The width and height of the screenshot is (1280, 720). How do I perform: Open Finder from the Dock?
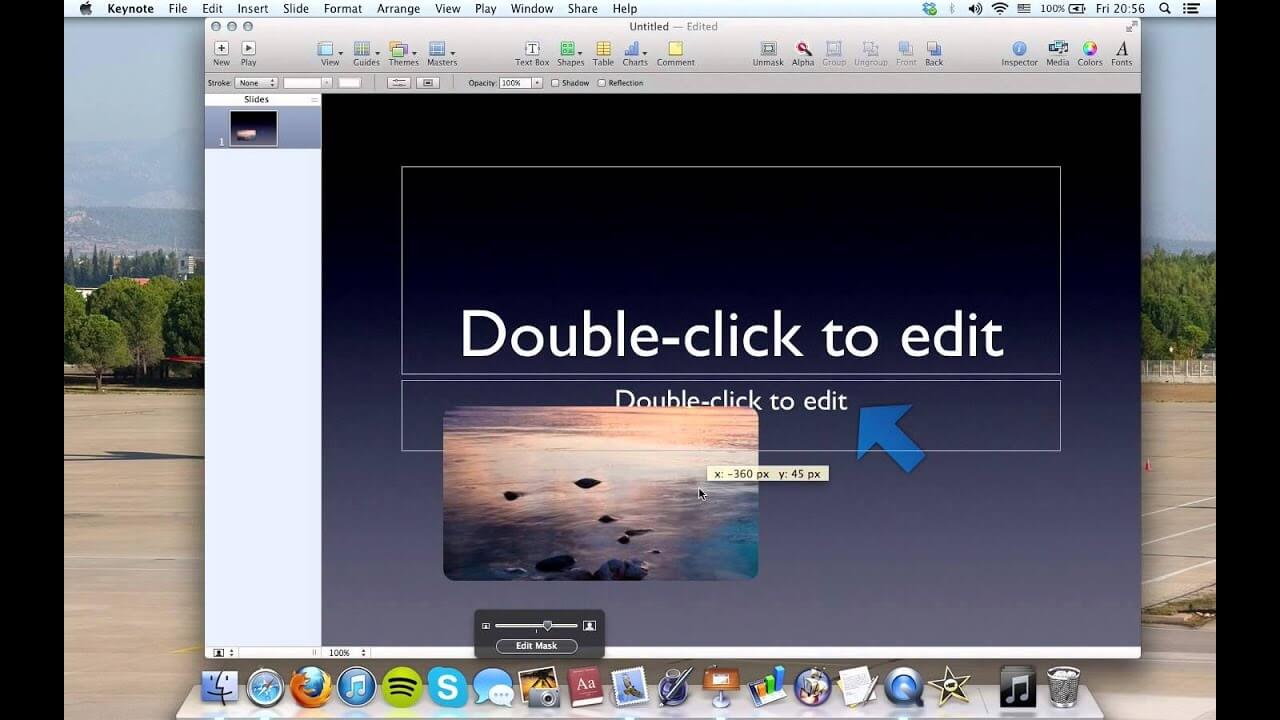[220, 687]
